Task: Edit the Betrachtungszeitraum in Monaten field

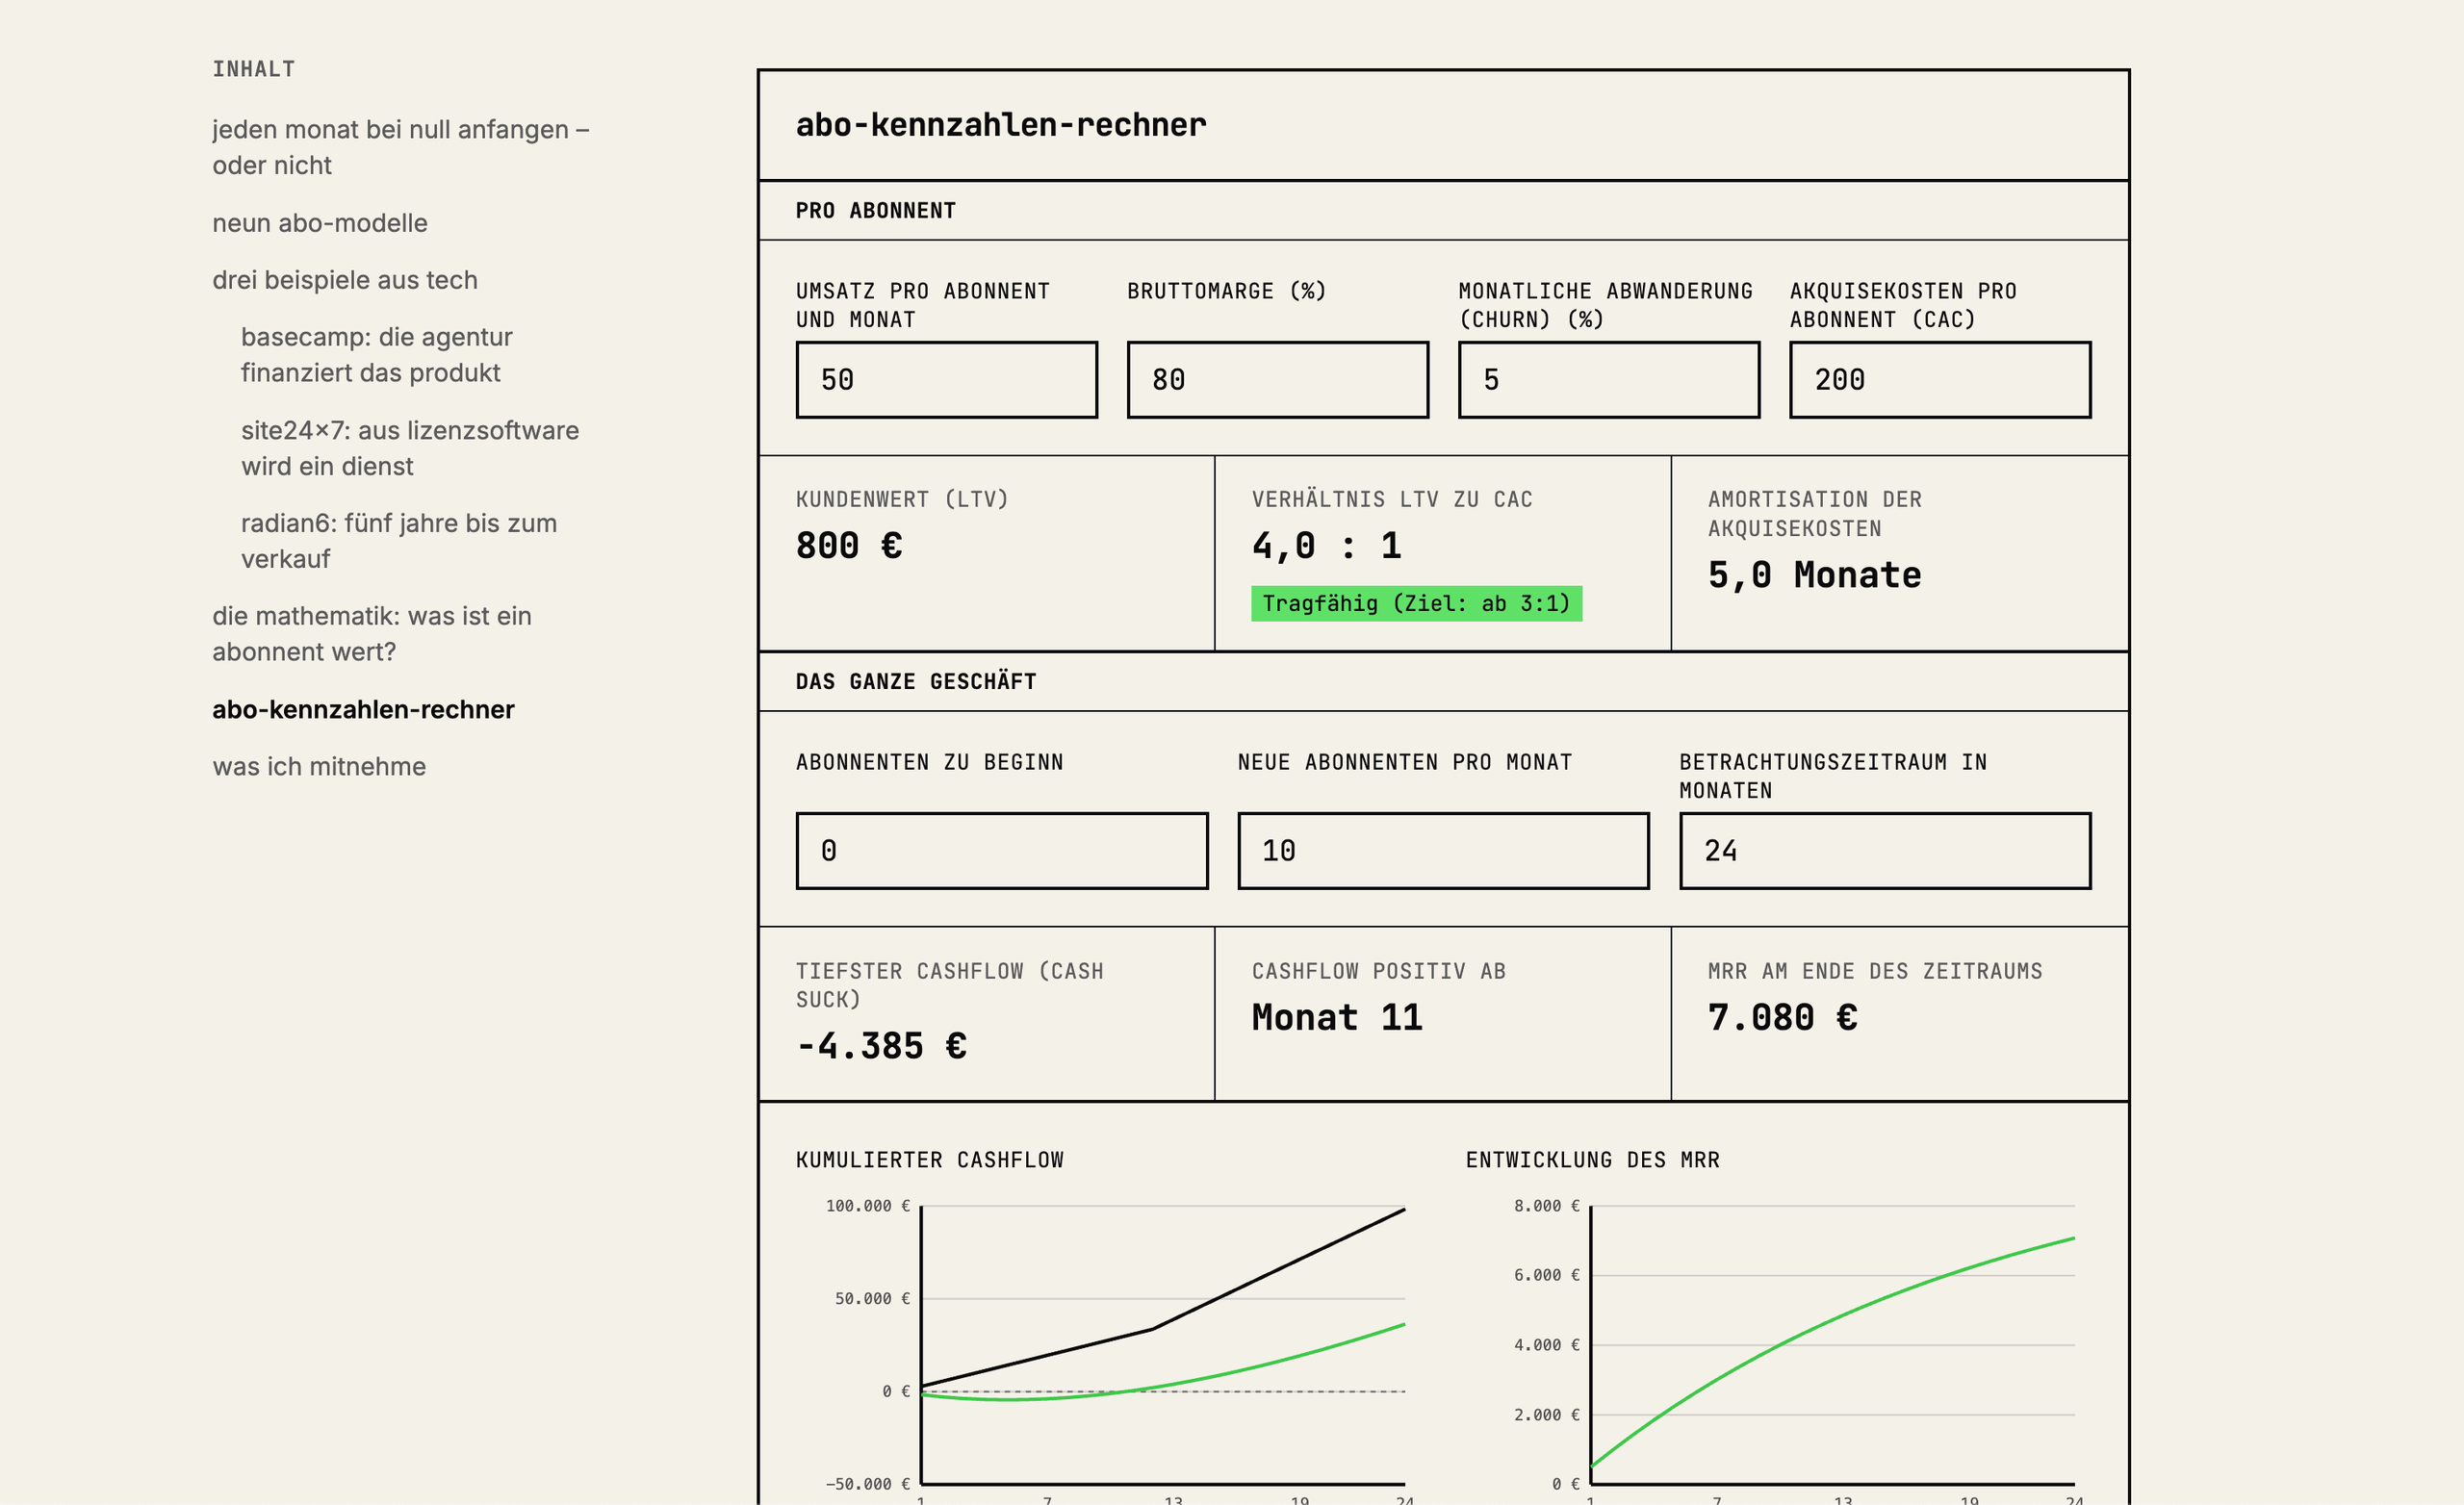Action: [x=1884, y=851]
